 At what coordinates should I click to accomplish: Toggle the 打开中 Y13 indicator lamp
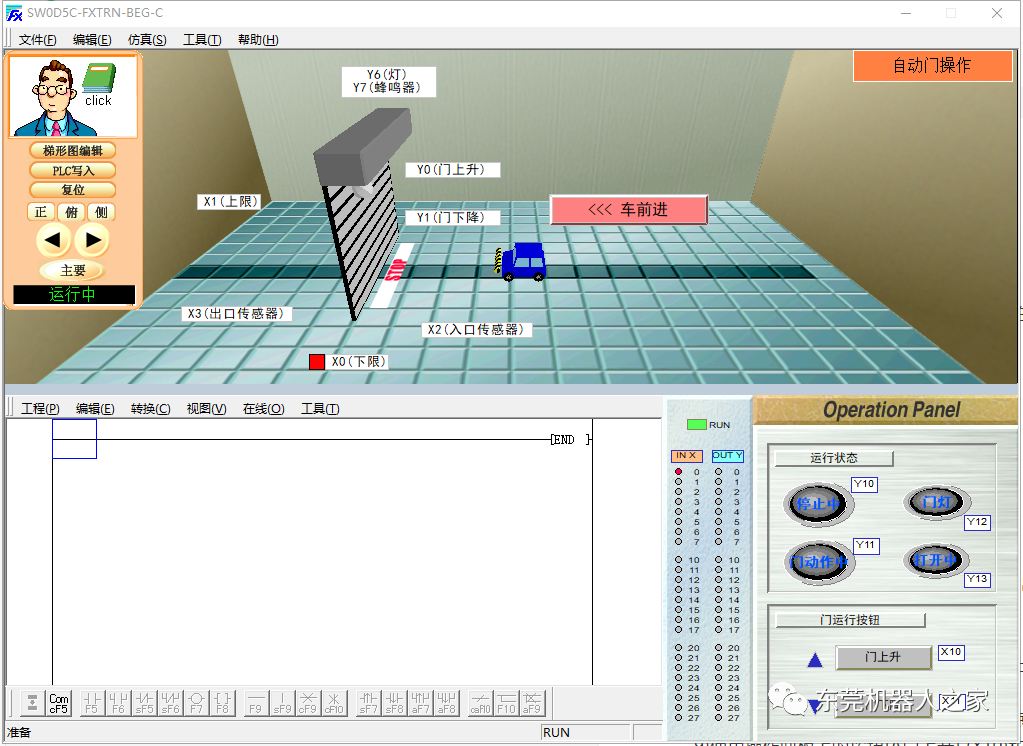(935, 560)
